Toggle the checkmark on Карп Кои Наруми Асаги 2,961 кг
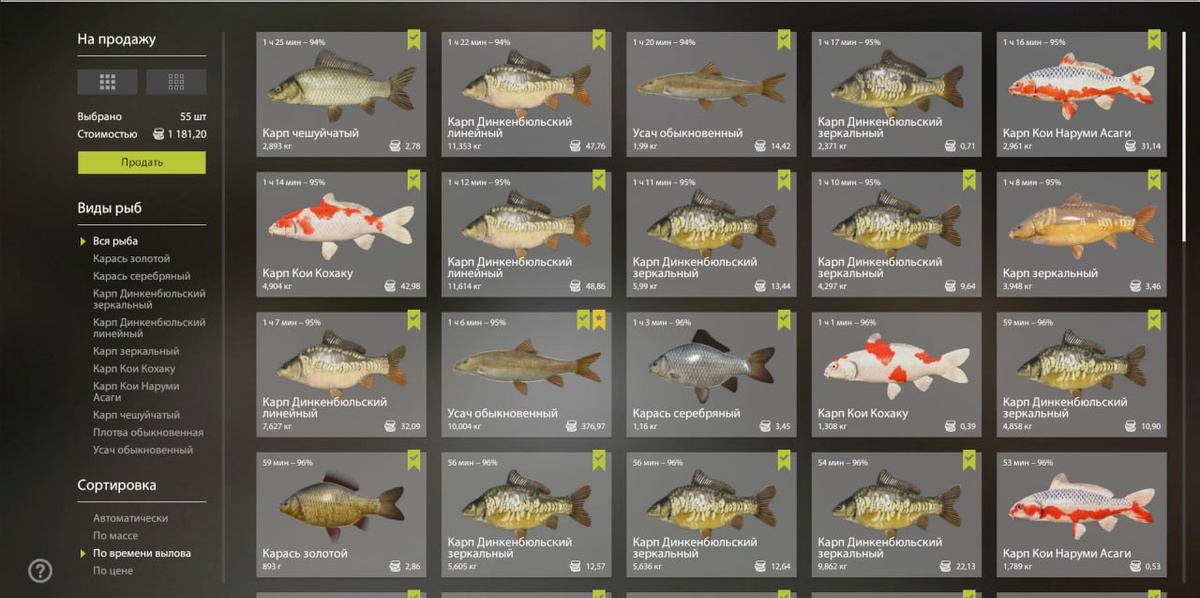 point(1154,40)
